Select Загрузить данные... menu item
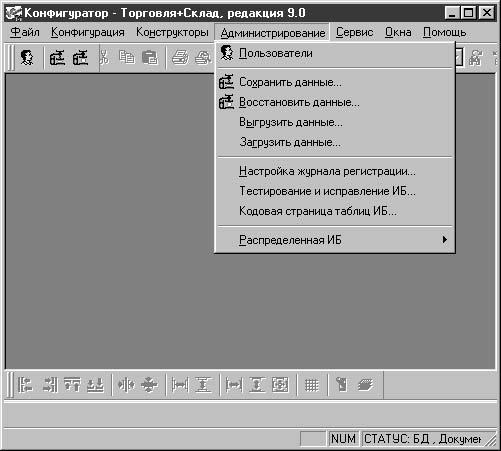The height and width of the screenshot is (451, 501). click(x=335, y=142)
